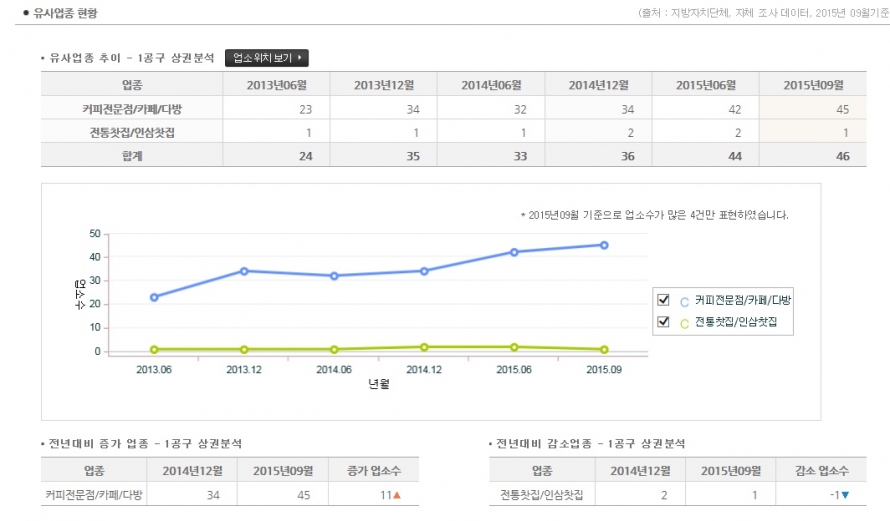Uncheck the 전통찻집/인삼찻집 legend checkbox

tap(662, 322)
